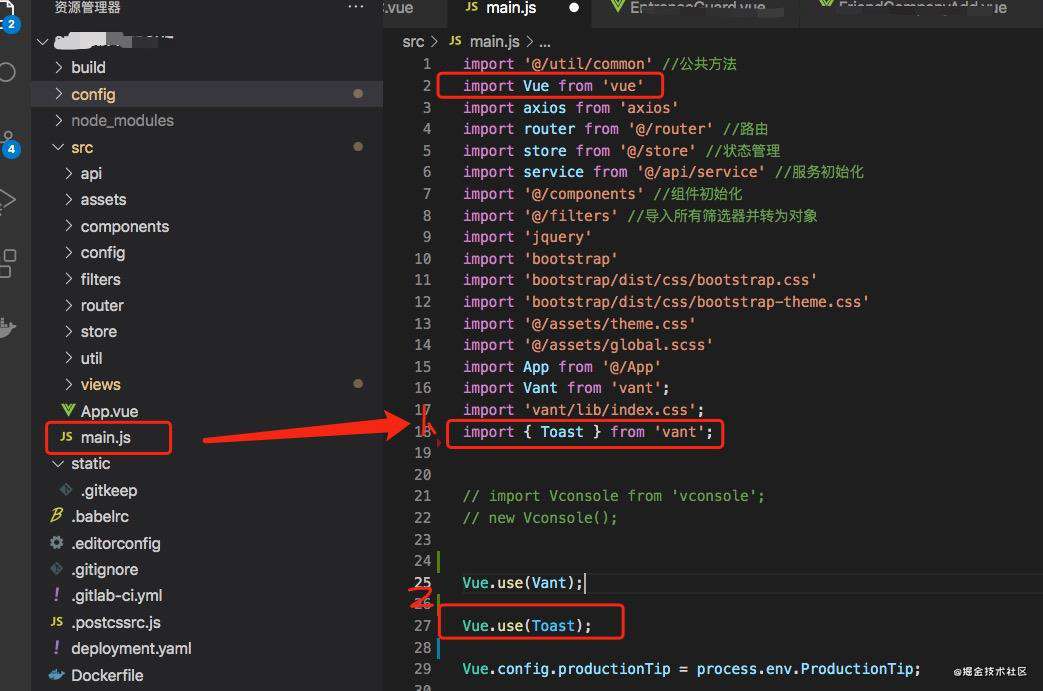Click the Docker whale icon of Dockerfile
The image size is (1043, 691).
coord(57,674)
